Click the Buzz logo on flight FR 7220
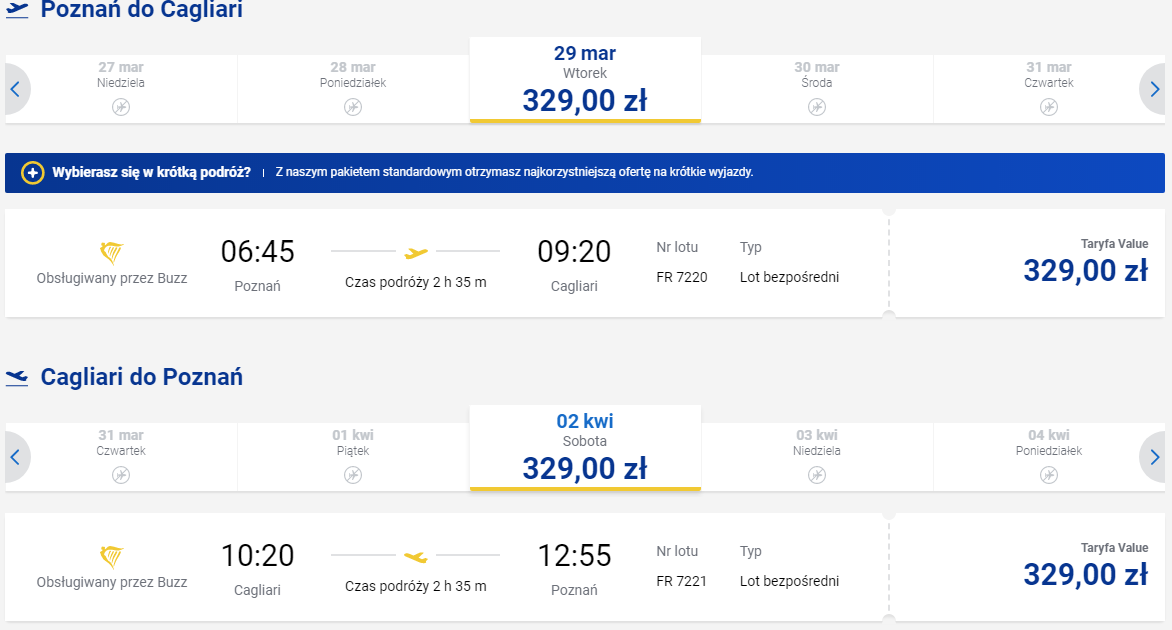Image resolution: width=1172 pixels, height=630 pixels. tap(111, 253)
